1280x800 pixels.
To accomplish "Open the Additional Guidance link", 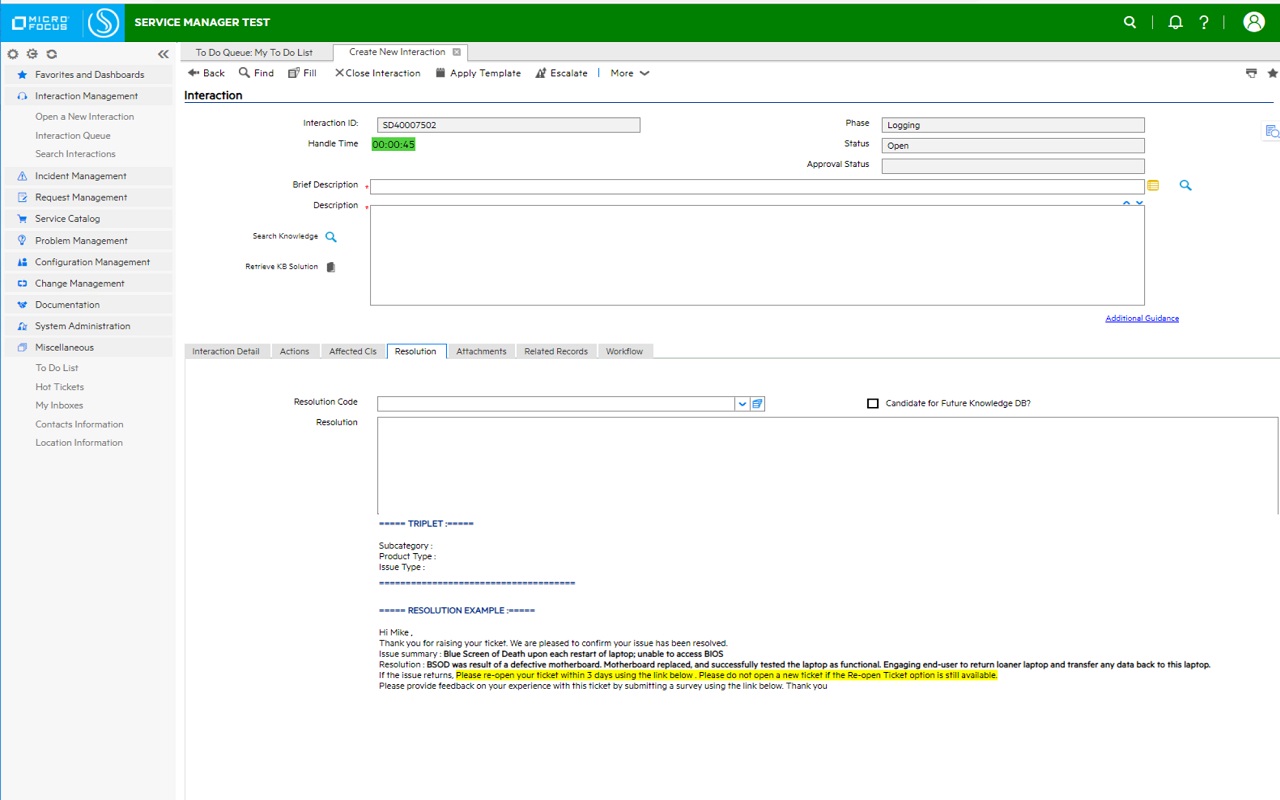I will 1142,318.
